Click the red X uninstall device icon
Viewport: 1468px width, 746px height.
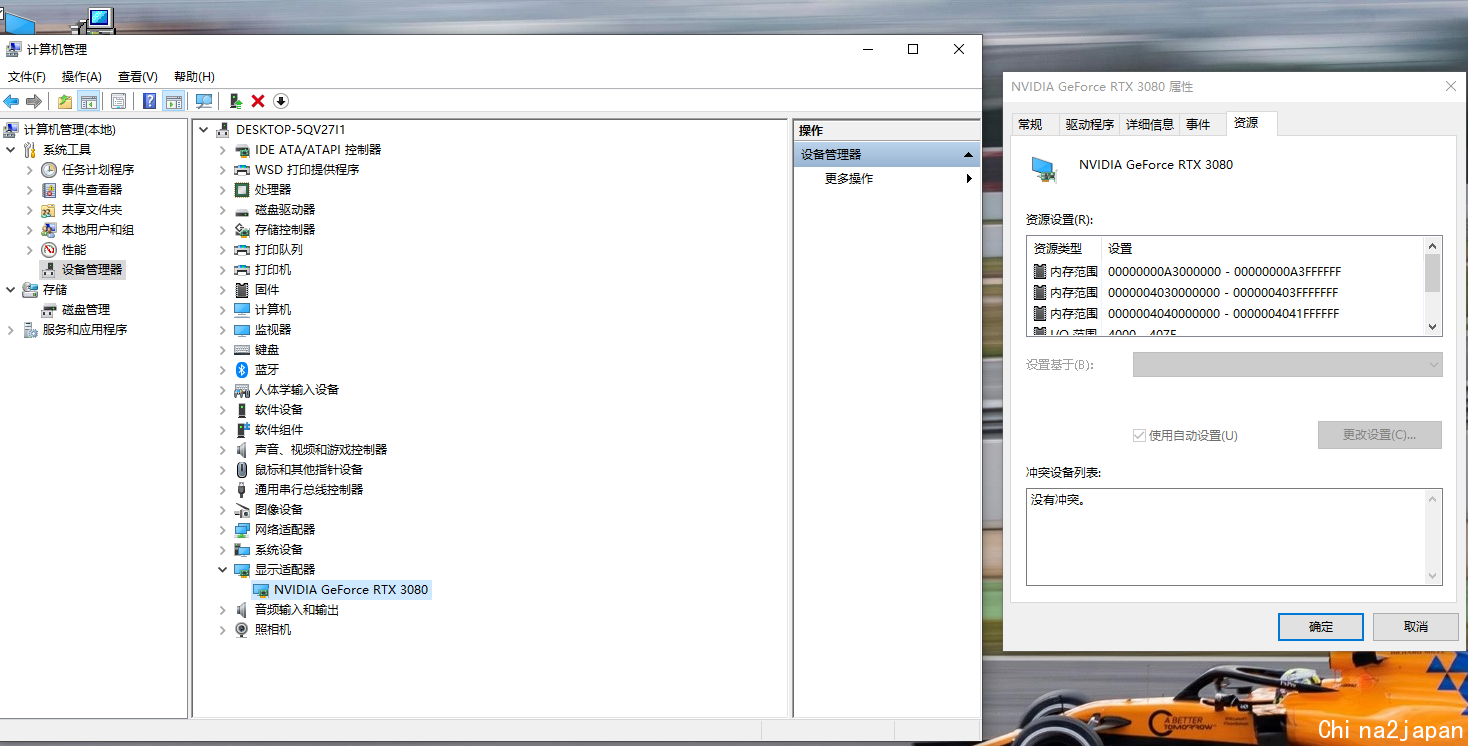(258, 101)
